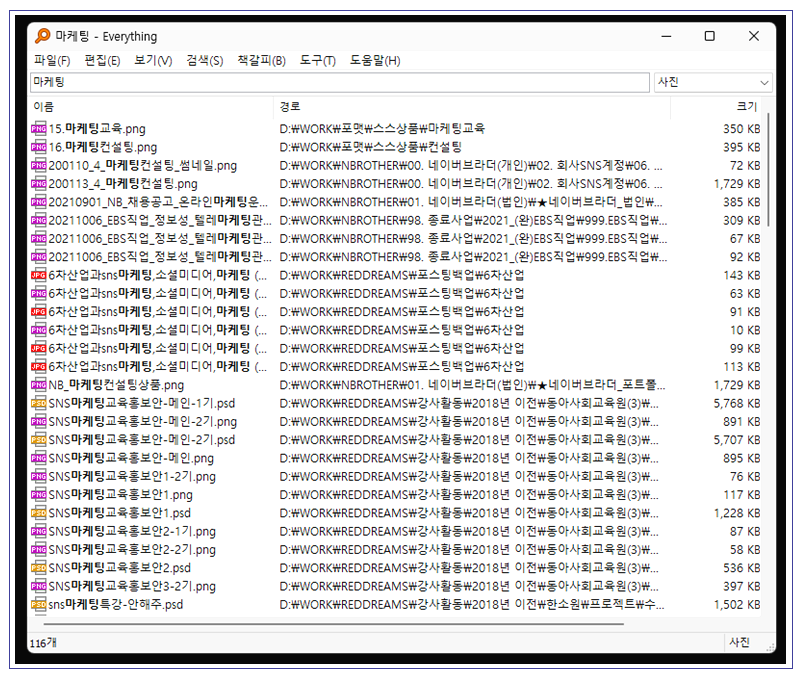This screenshot has height=679, width=801.
Task: Sort by the 크기 column header
Action: [716, 107]
